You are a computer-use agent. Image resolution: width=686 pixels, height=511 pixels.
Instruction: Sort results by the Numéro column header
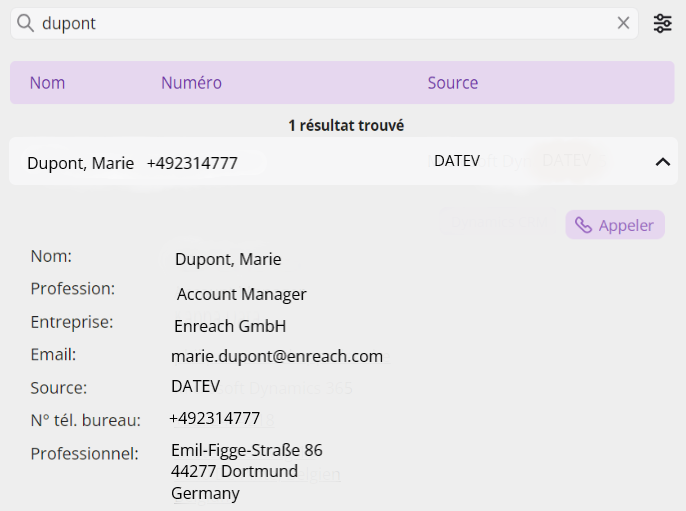(x=191, y=83)
